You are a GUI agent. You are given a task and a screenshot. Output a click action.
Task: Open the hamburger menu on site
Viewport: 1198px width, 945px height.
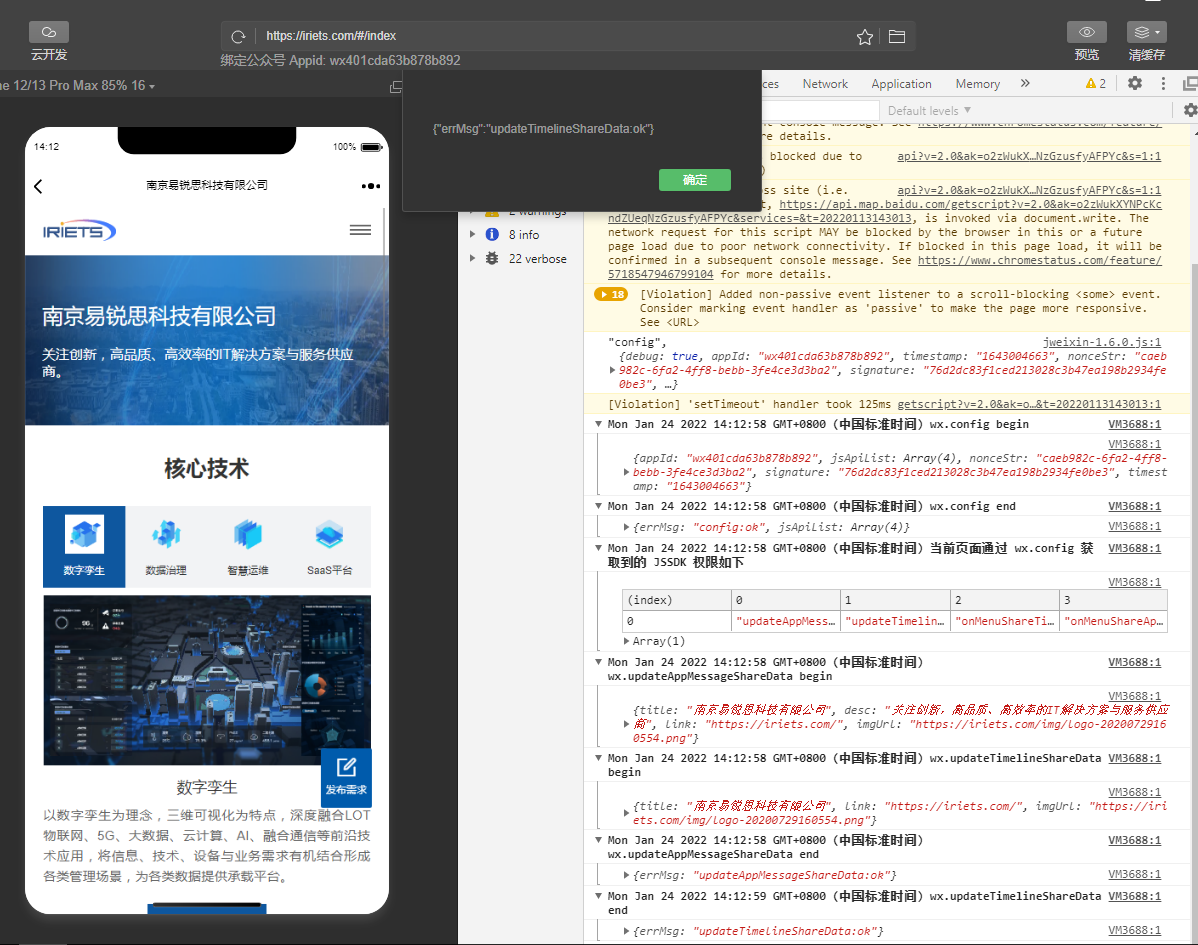(360, 230)
